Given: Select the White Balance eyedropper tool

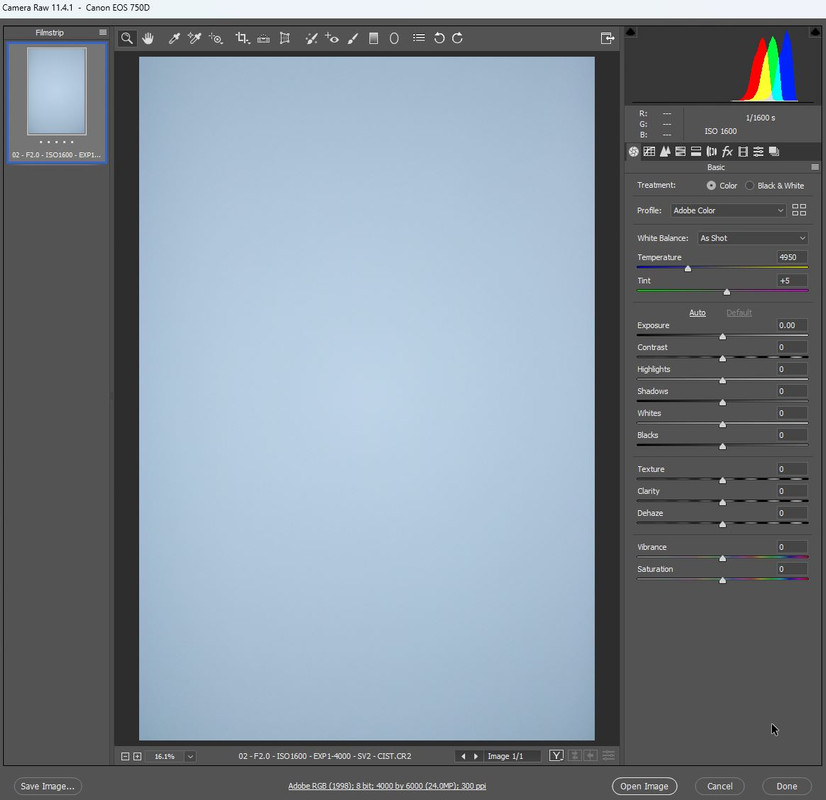Looking at the screenshot, I should click(174, 38).
